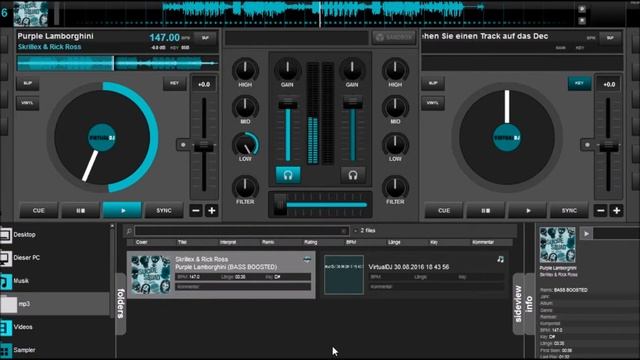
Task: Sort by the Key column
Action: (x=434, y=242)
